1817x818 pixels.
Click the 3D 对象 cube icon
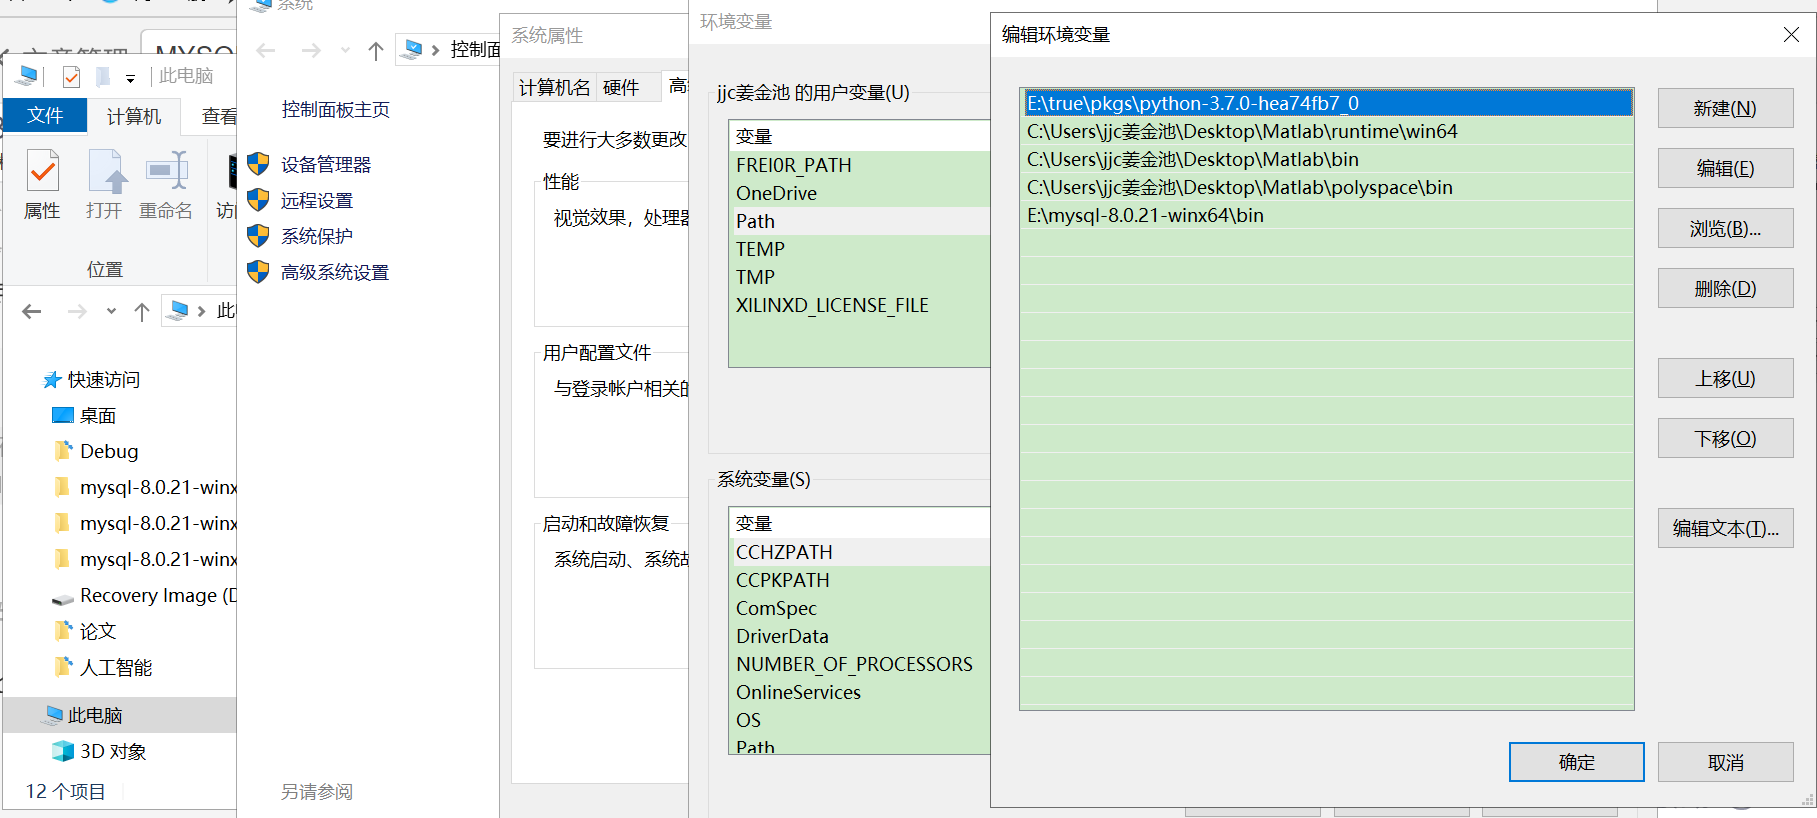[x=63, y=752]
